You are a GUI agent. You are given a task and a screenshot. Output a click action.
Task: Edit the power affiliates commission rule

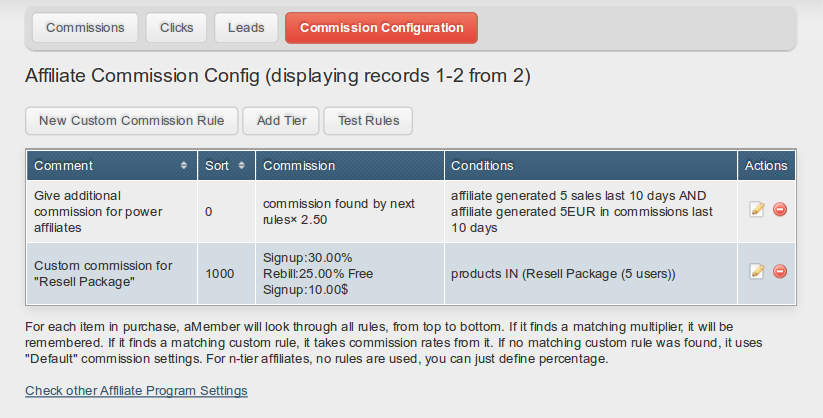tap(757, 210)
